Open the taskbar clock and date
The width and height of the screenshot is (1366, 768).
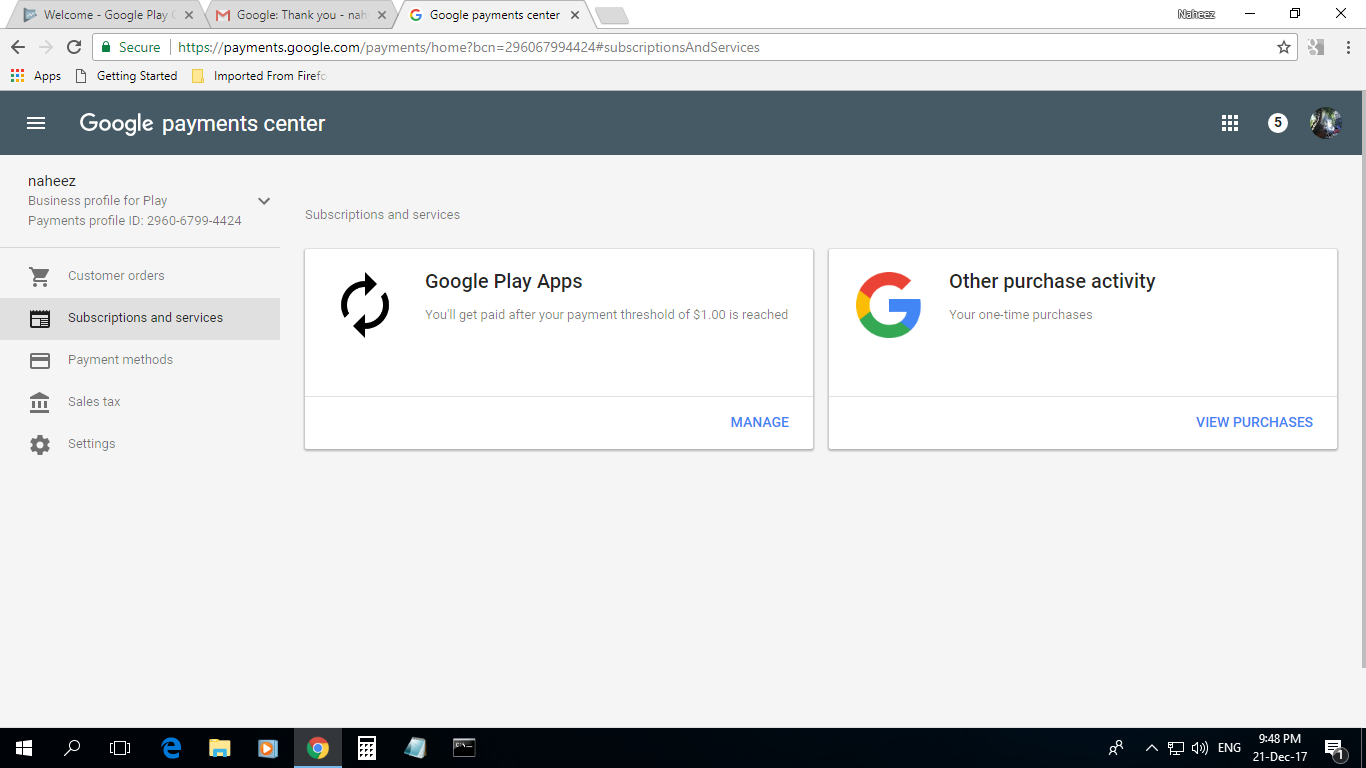(x=1280, y=748)
